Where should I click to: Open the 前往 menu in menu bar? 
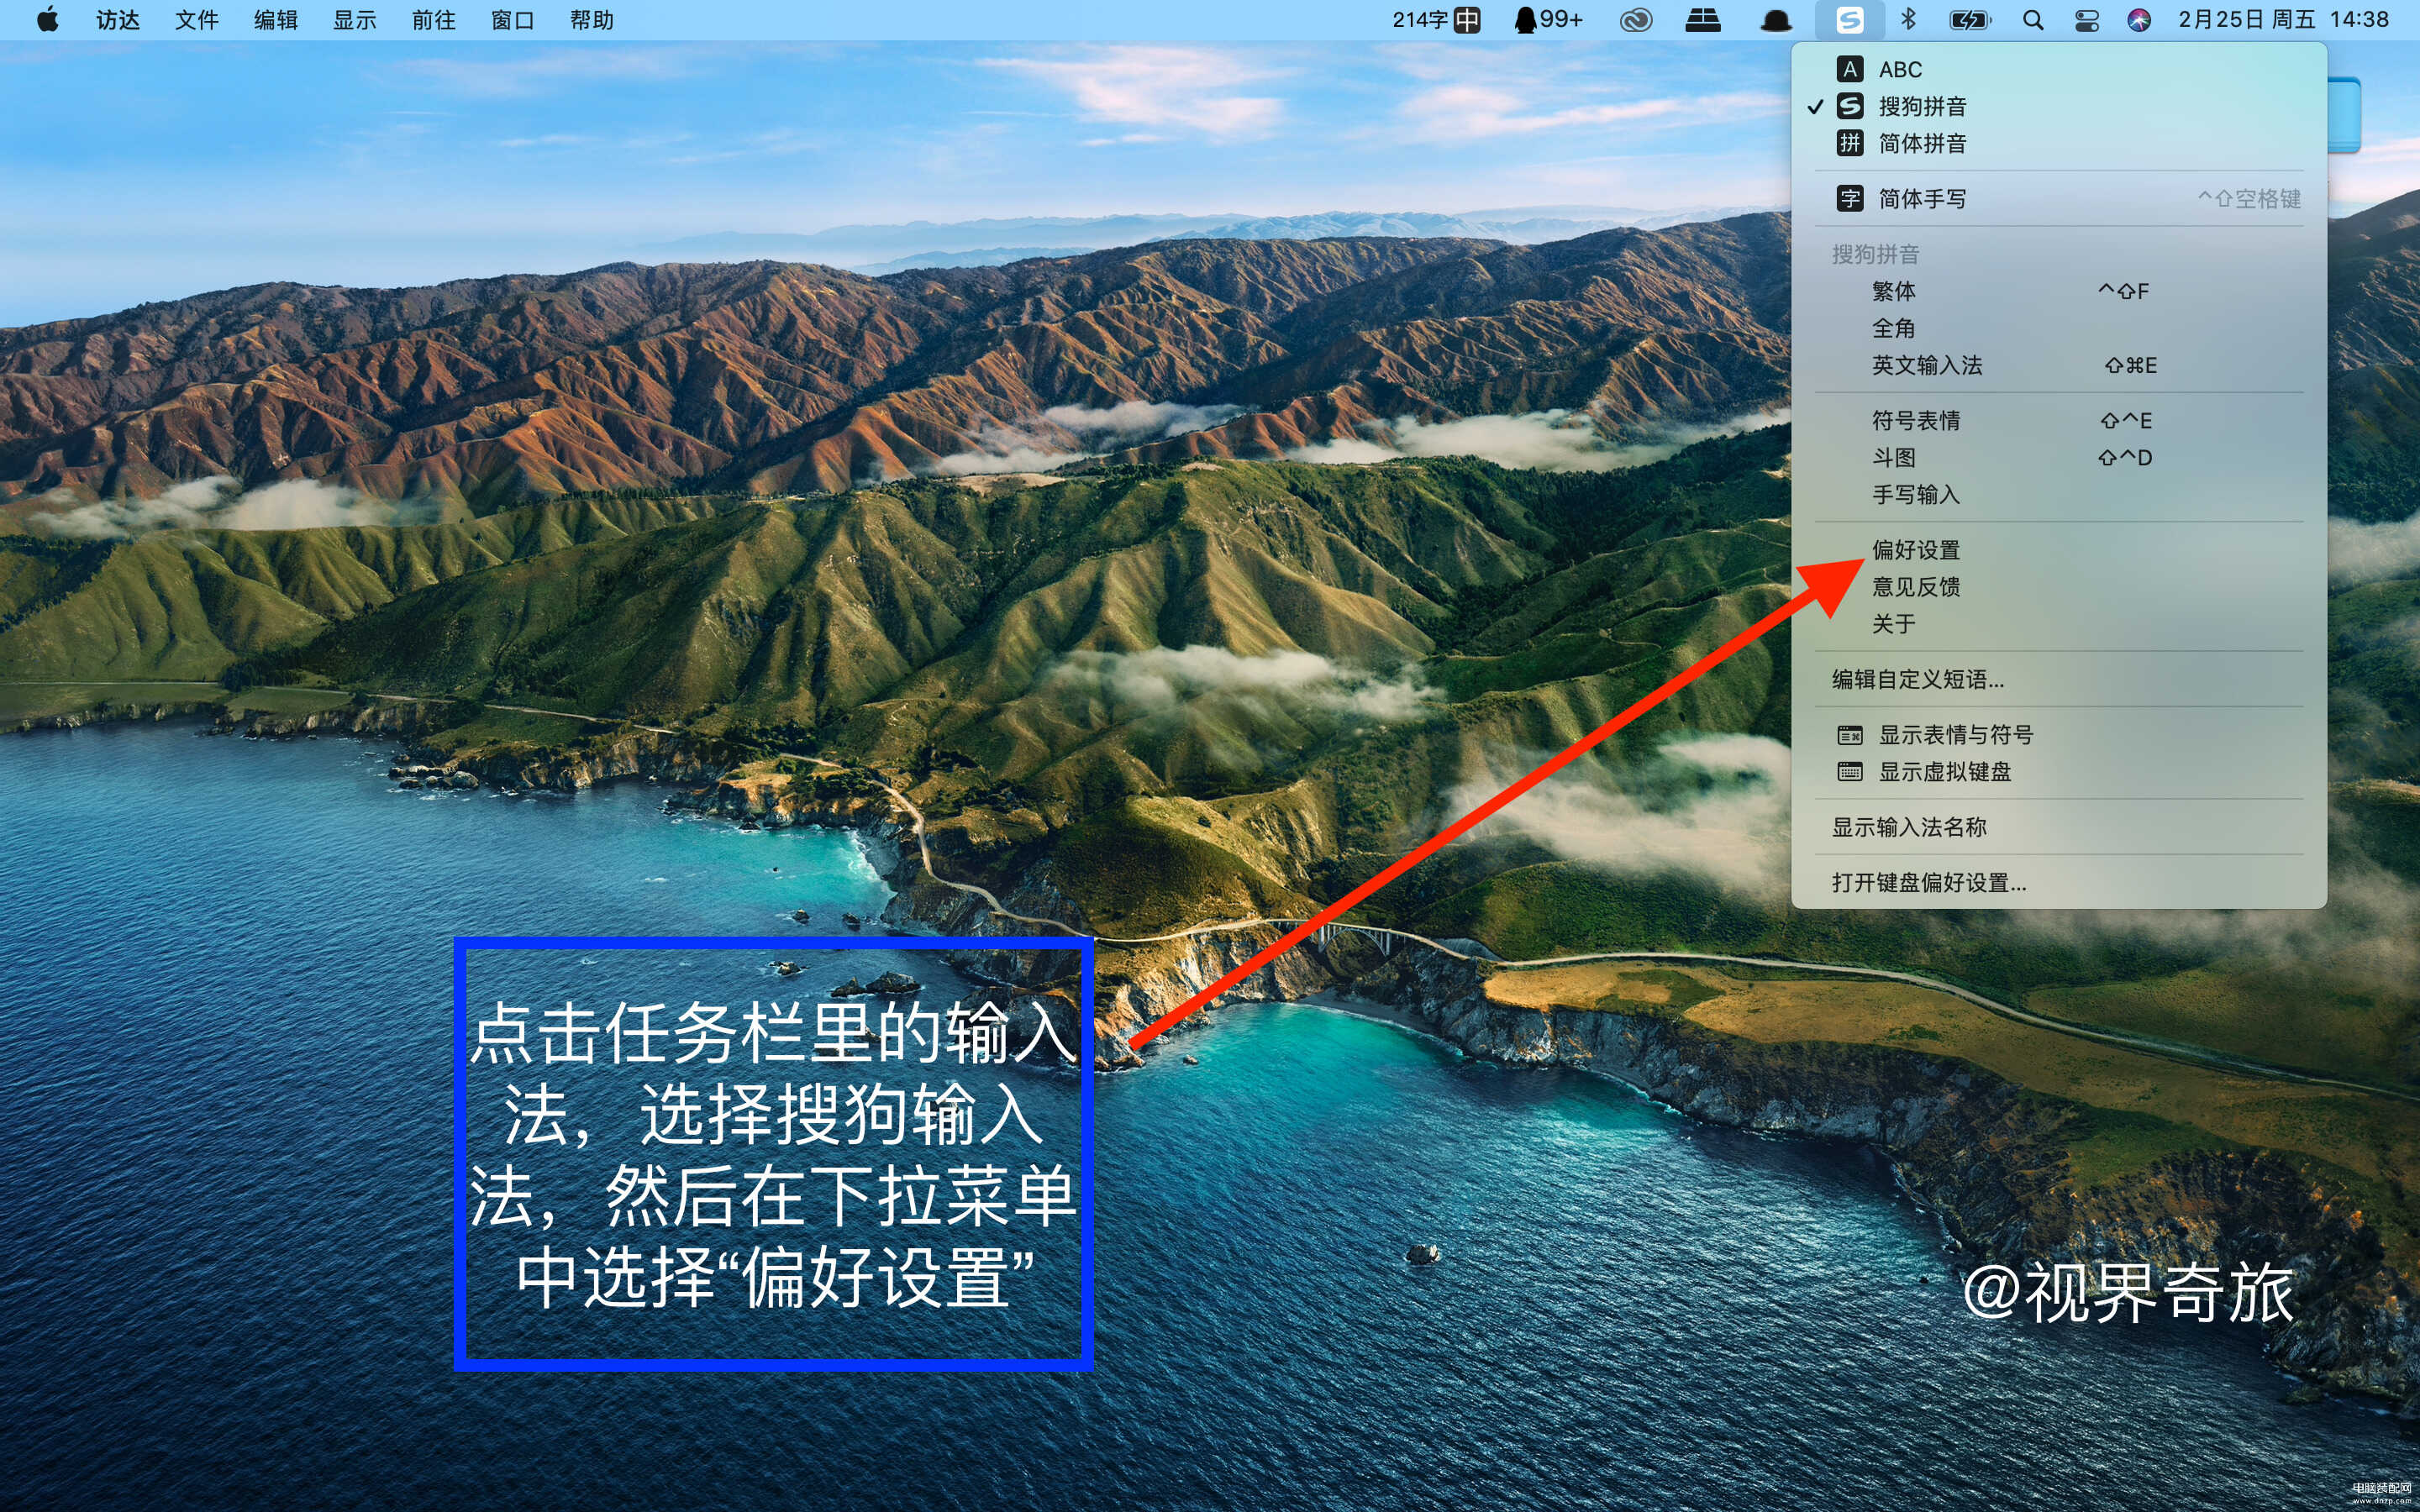(433, 20)
